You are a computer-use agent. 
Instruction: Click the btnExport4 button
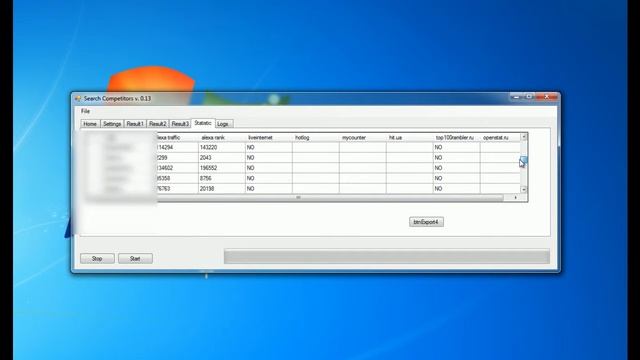(x=426, y=222)
